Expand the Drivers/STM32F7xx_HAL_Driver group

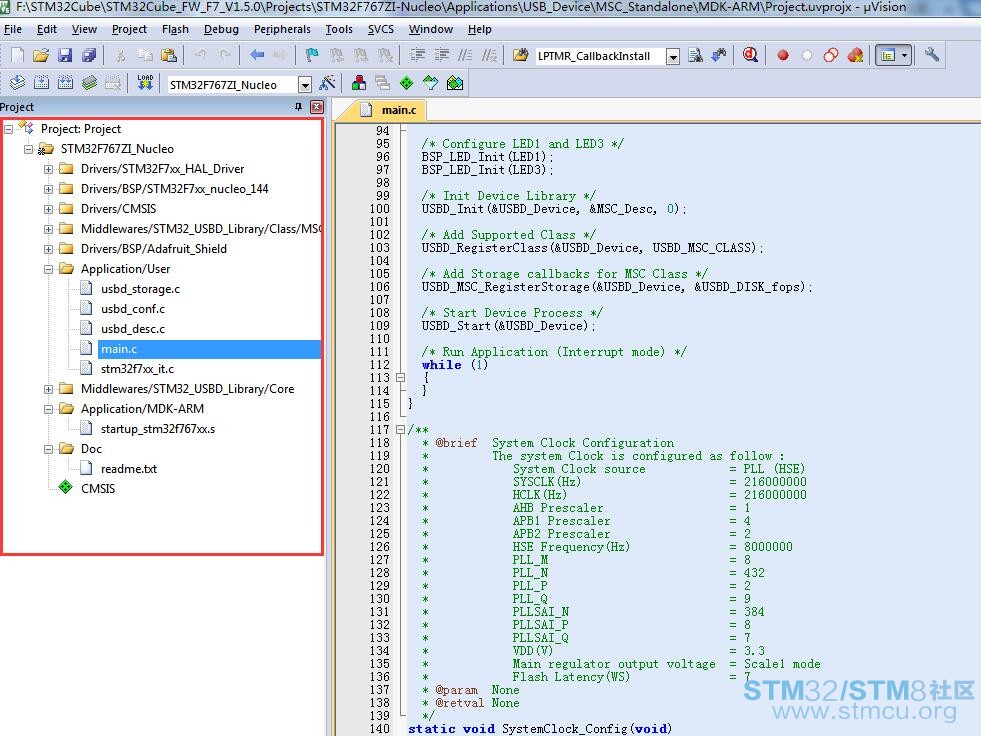48,169
